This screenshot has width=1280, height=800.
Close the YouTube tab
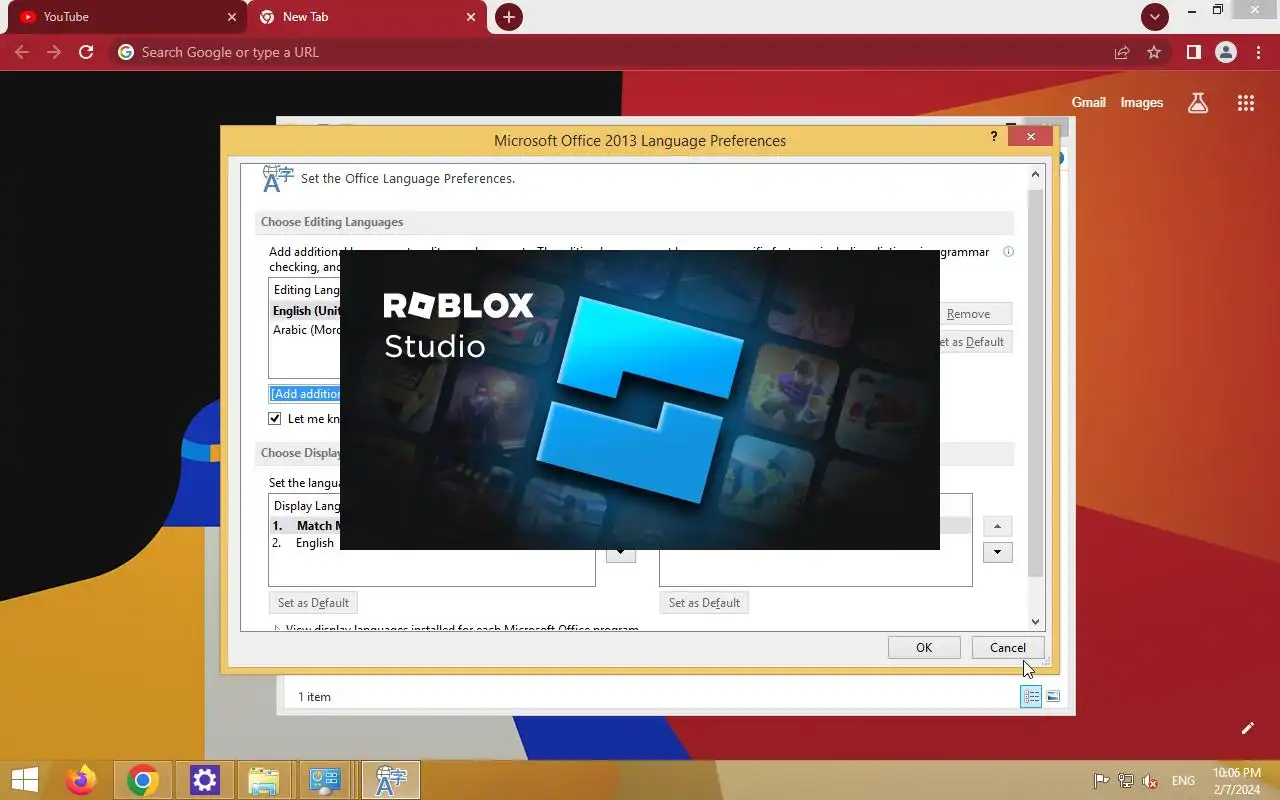click(x=232, y=17)
